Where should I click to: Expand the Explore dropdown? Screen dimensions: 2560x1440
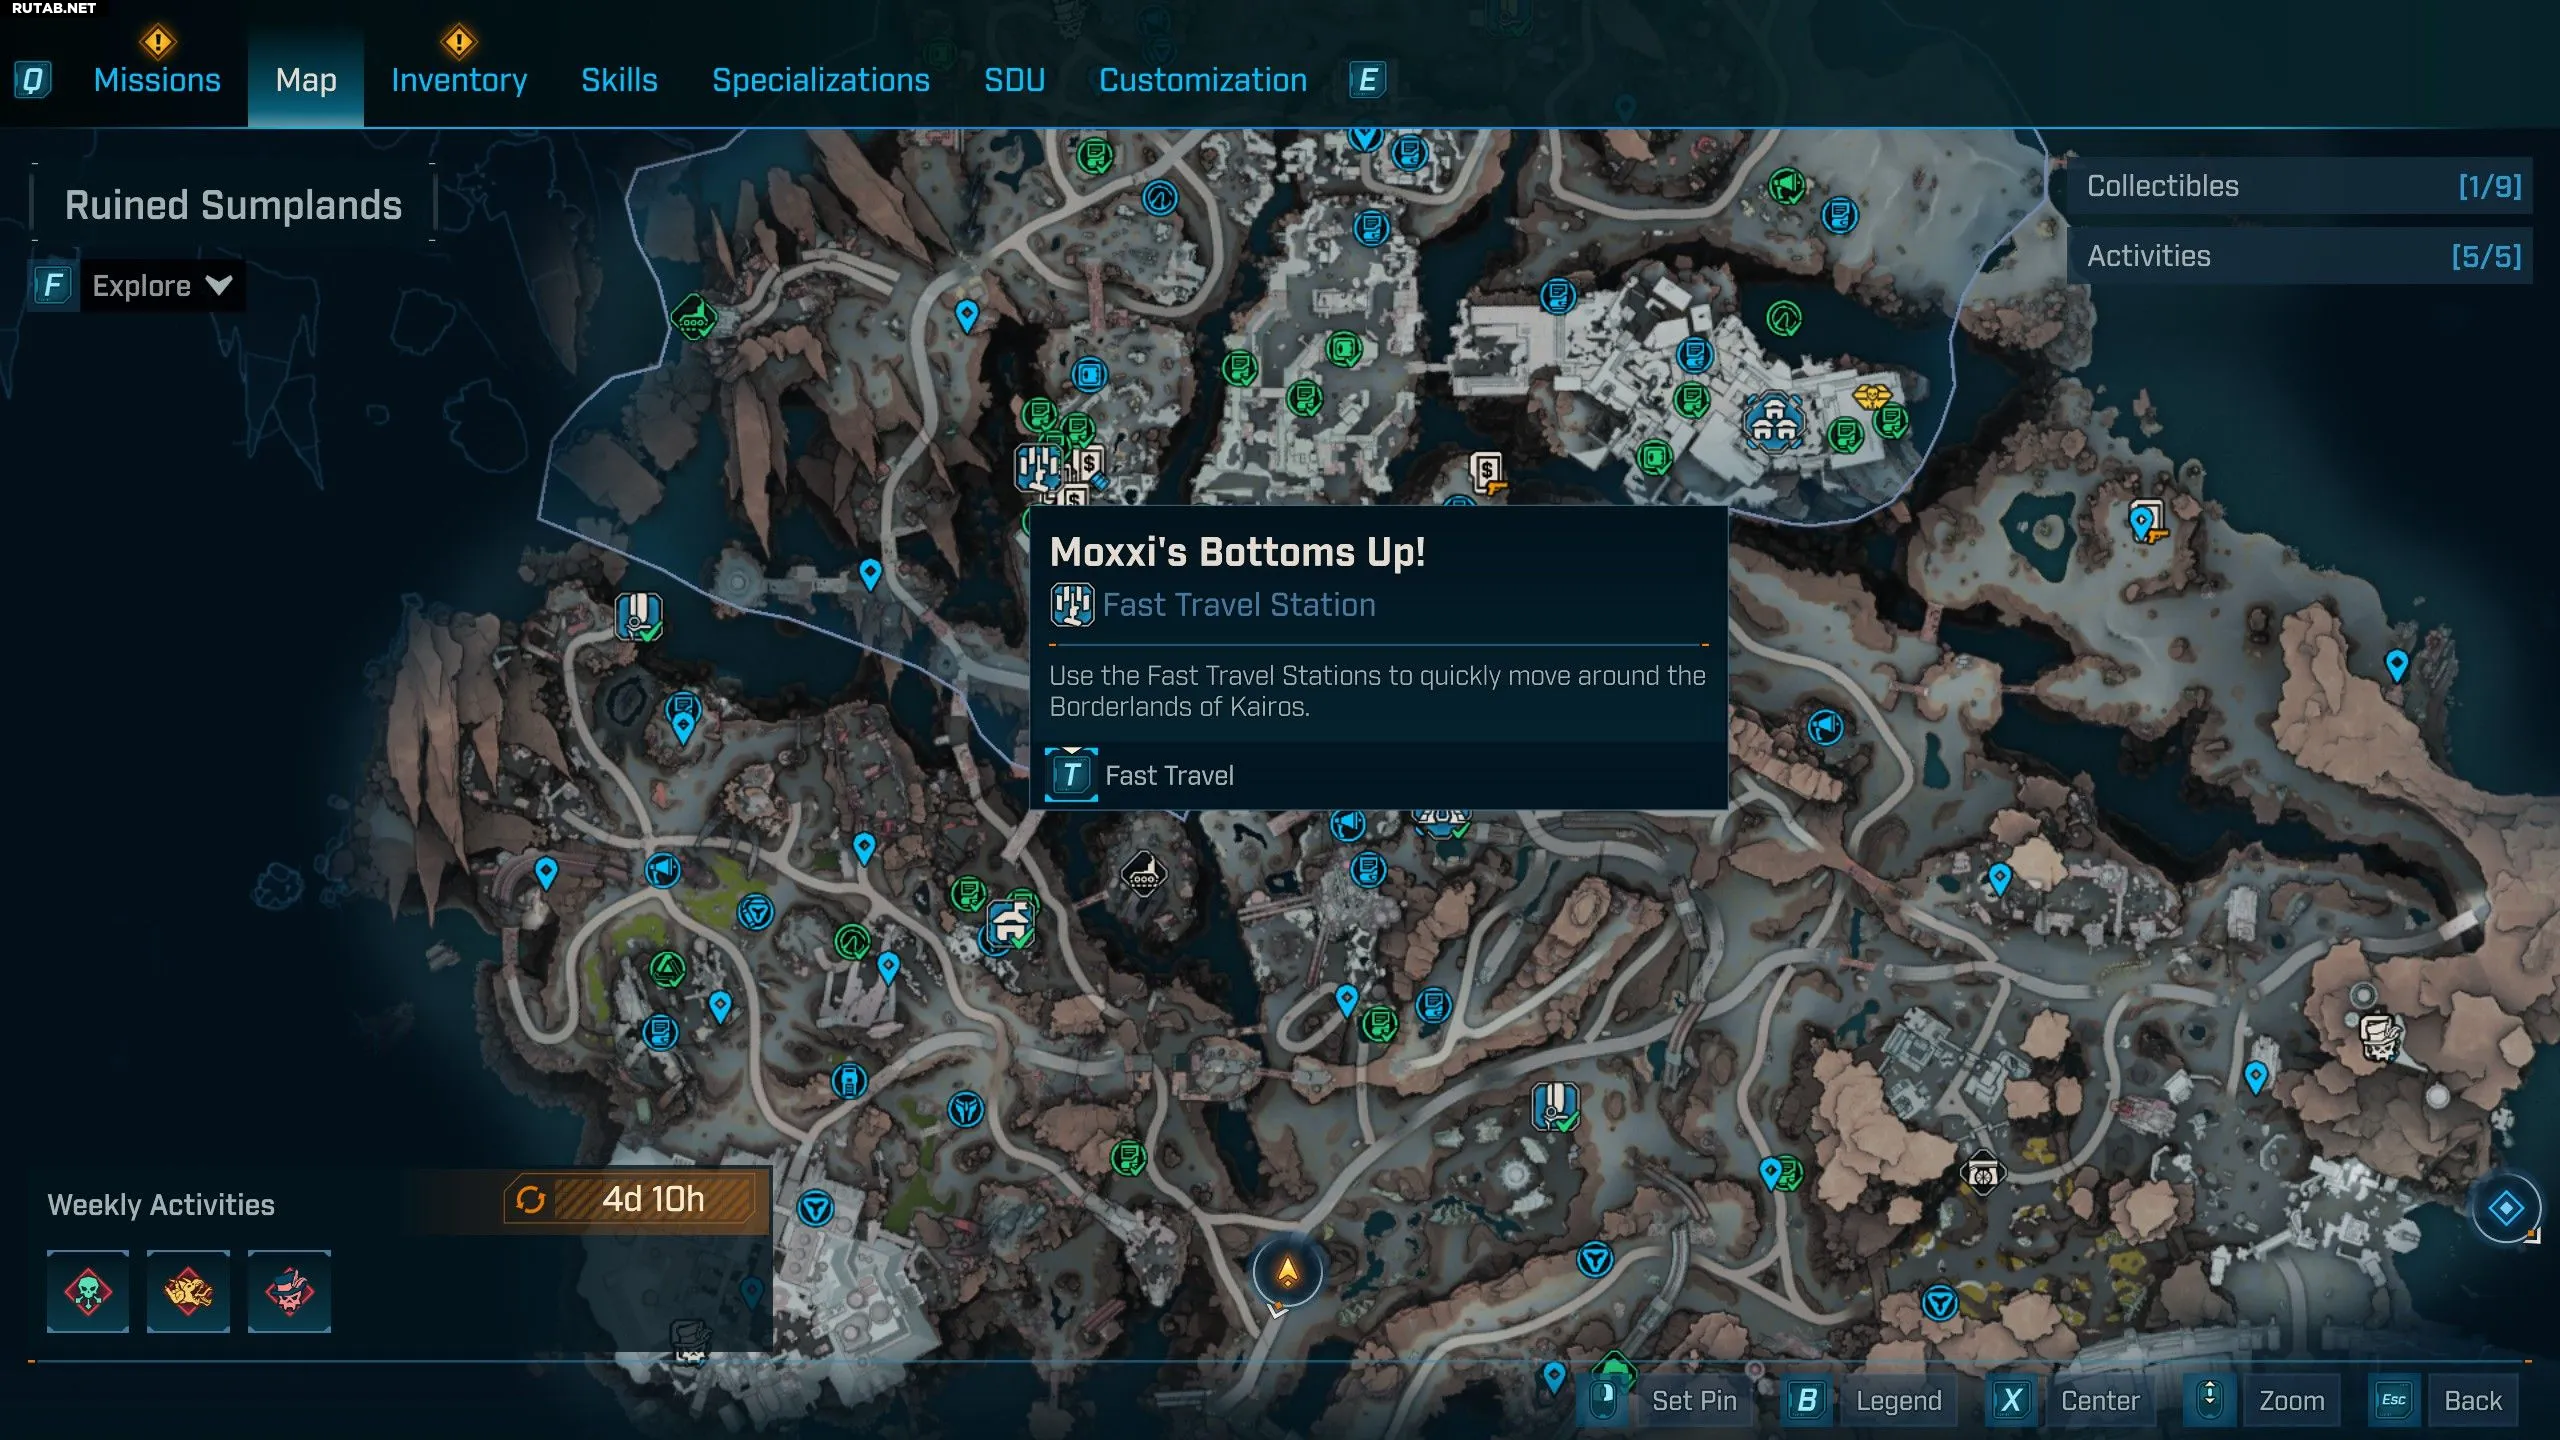(x=162, y=286)
